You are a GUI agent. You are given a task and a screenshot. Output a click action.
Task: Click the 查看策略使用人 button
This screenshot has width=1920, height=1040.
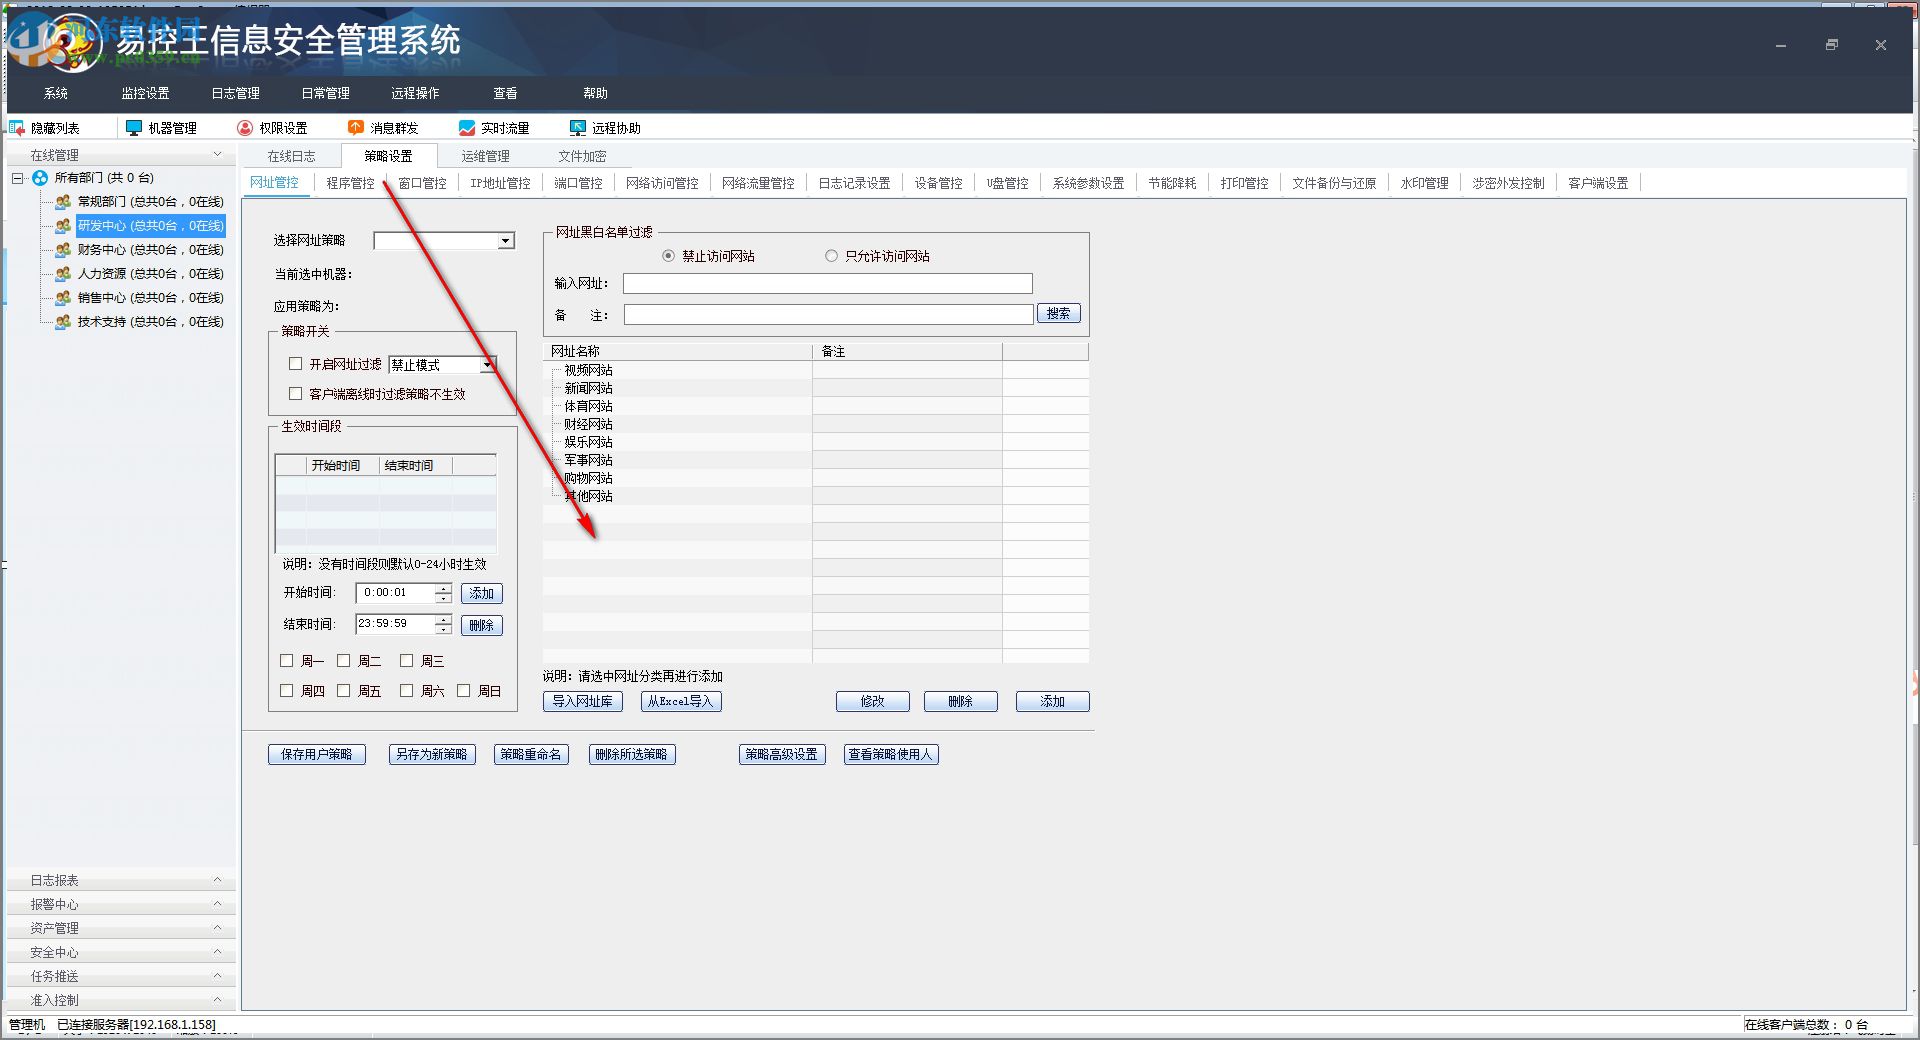(891, 755)
